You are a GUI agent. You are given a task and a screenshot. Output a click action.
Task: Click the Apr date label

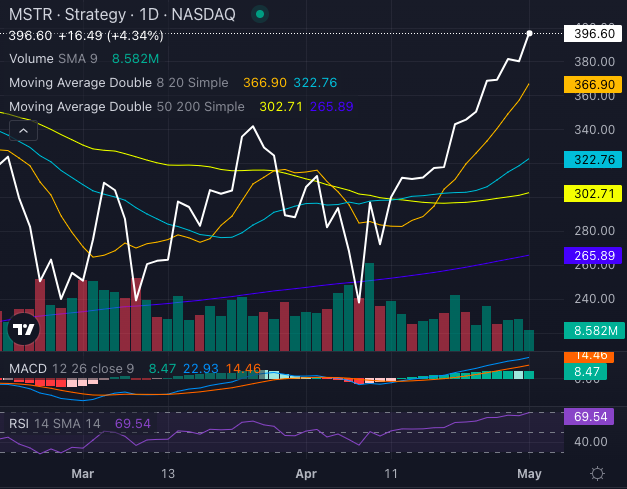coord(306,474)
